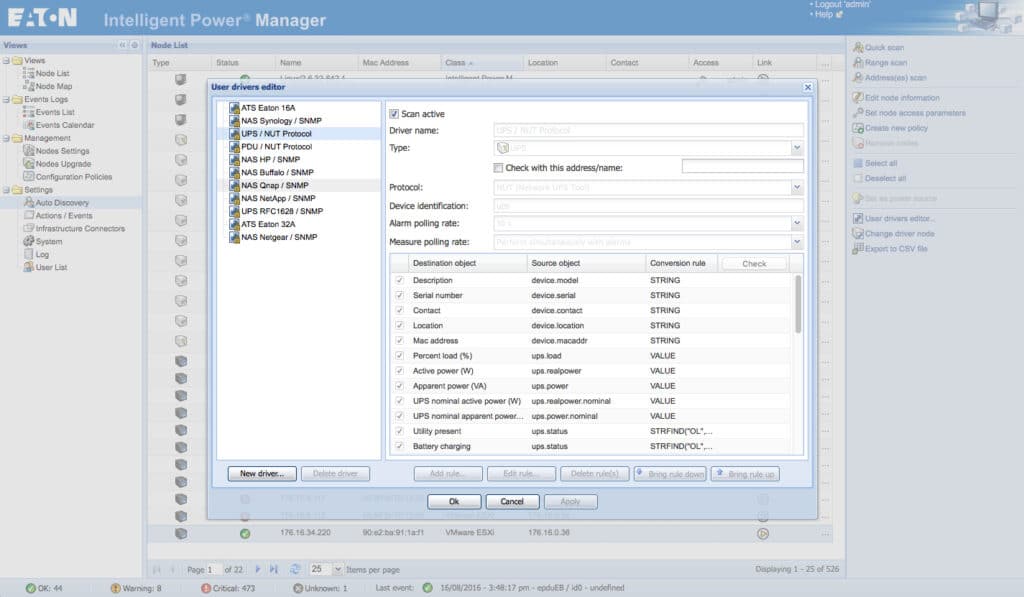Viewport: 1024px width, 597px height.
Task: Enable Check with this address/name checkbox
Action: [x=498, y=168]
